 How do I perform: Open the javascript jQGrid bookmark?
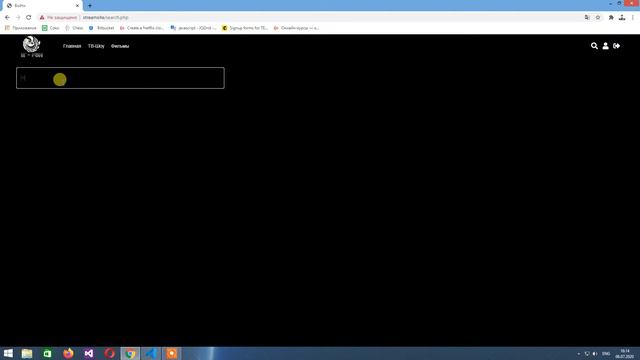tap(193, 28)
